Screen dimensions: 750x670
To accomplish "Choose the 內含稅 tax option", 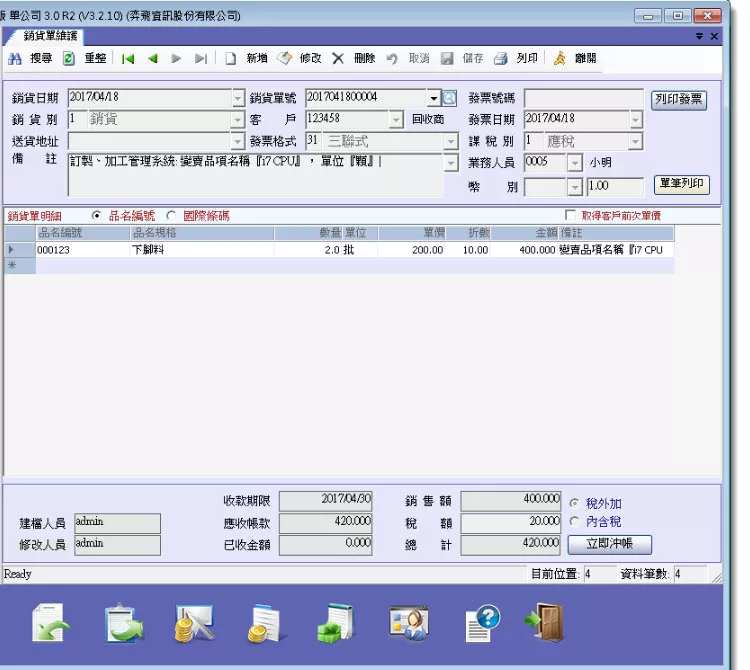I will coord(574,521).
